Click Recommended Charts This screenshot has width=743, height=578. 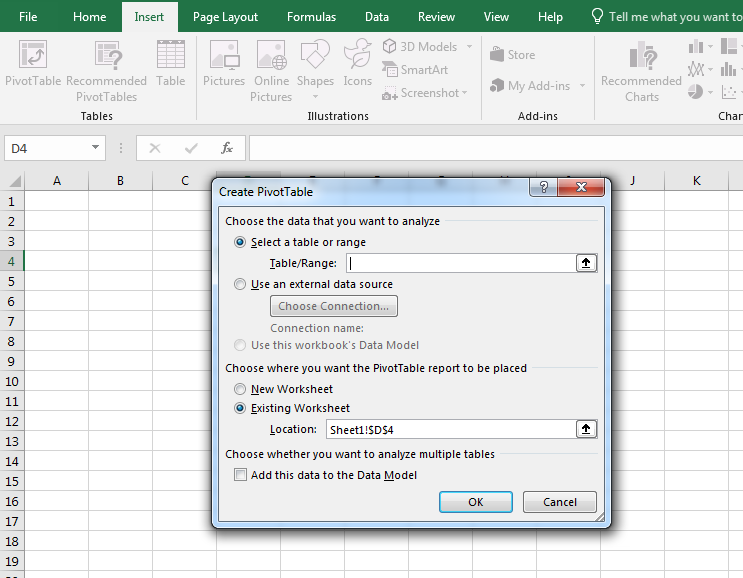(642, 71)
